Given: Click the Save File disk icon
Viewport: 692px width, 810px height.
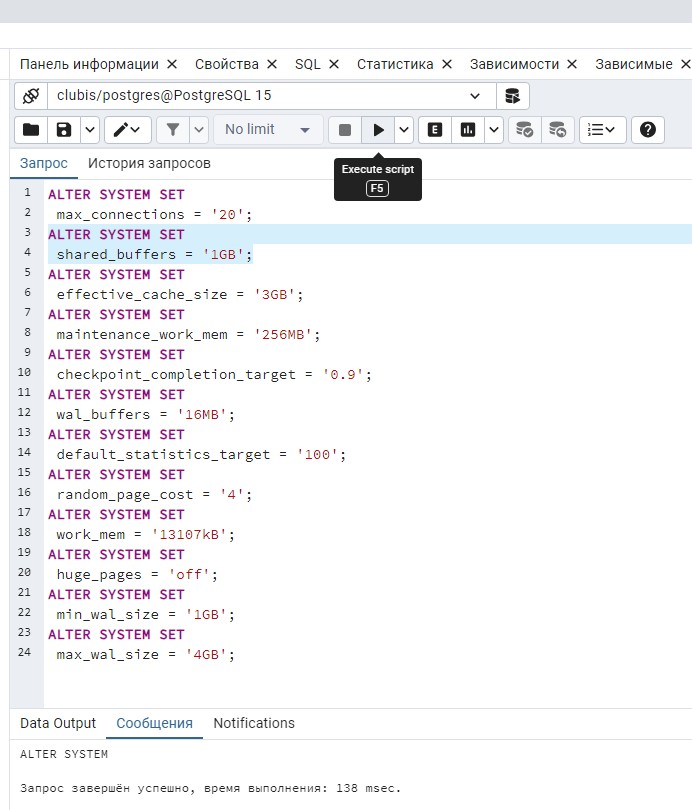Looking at the screenshot, I should 64,130.
